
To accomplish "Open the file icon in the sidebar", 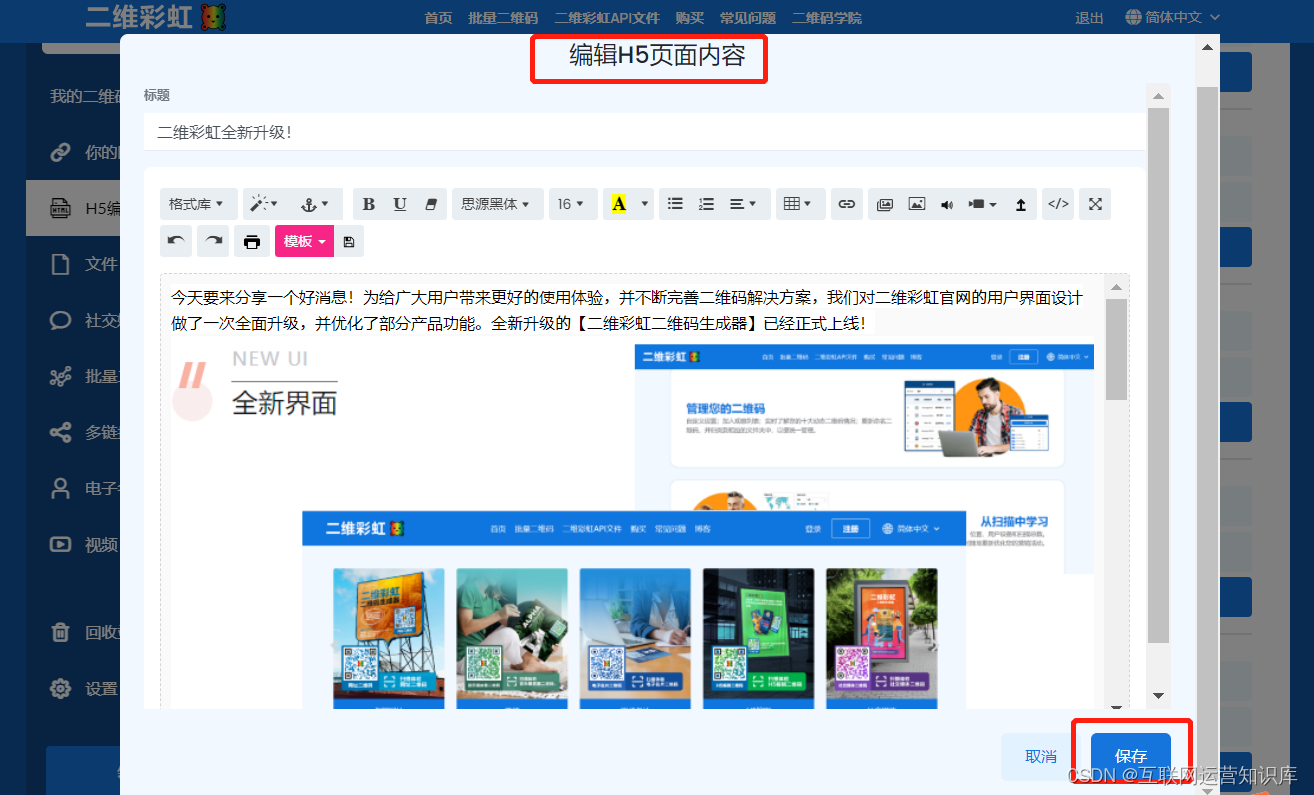I will (x=61, y=264).
